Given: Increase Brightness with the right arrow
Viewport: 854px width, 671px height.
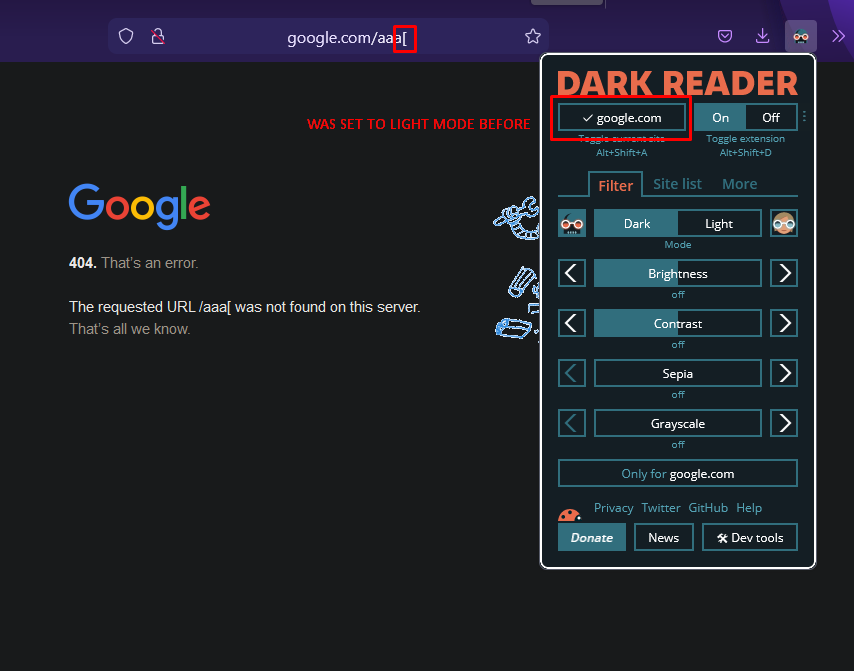Looking at the screenshot, I should (x=784, y=273).
